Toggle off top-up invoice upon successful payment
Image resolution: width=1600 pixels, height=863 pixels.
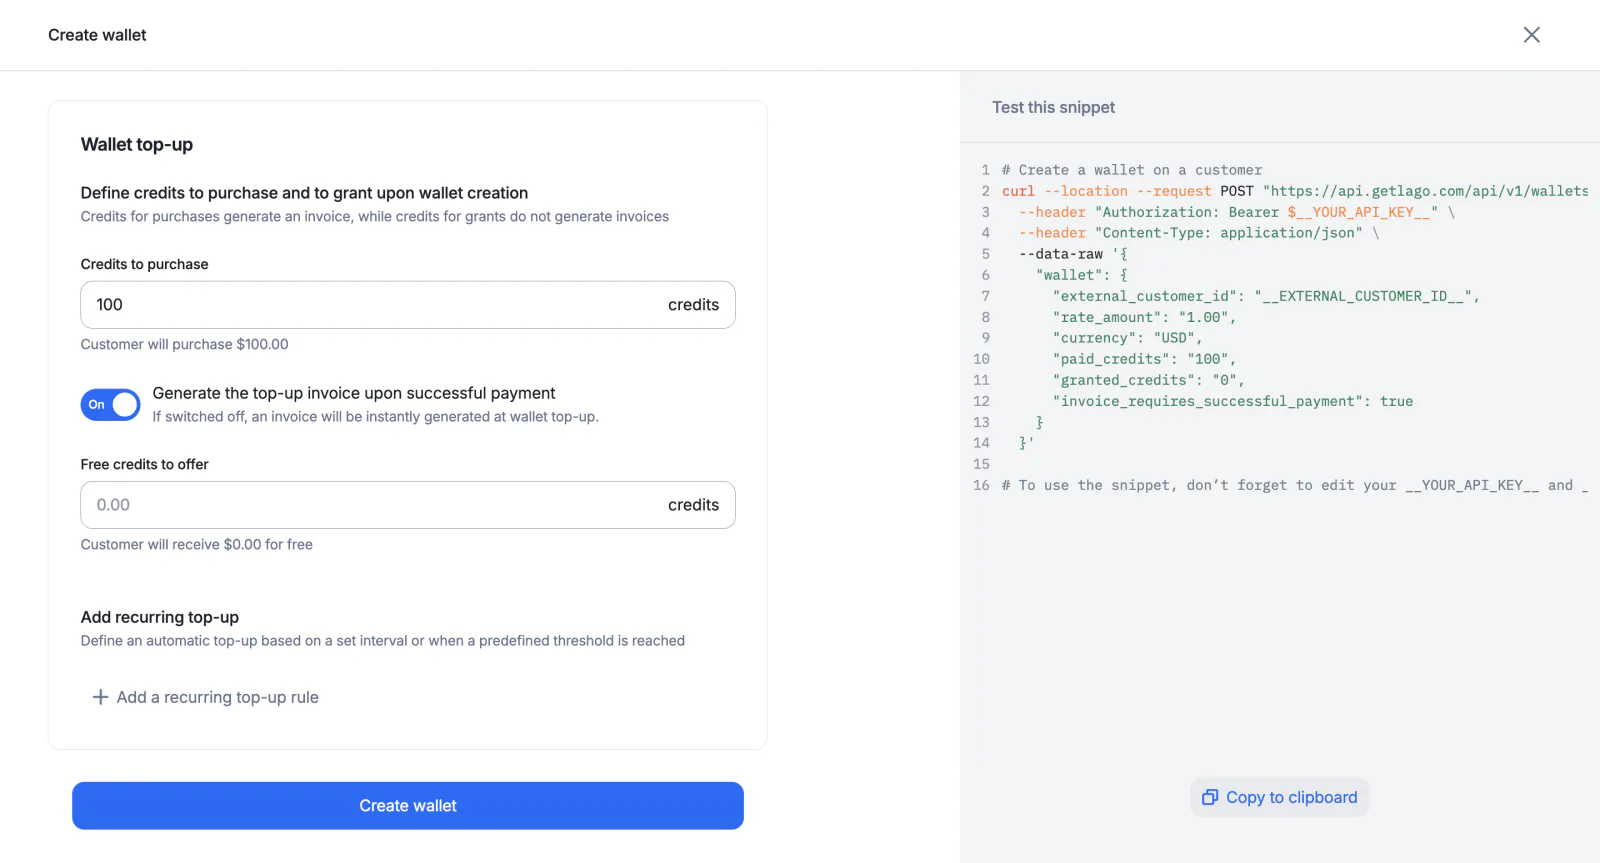[110, 405]
